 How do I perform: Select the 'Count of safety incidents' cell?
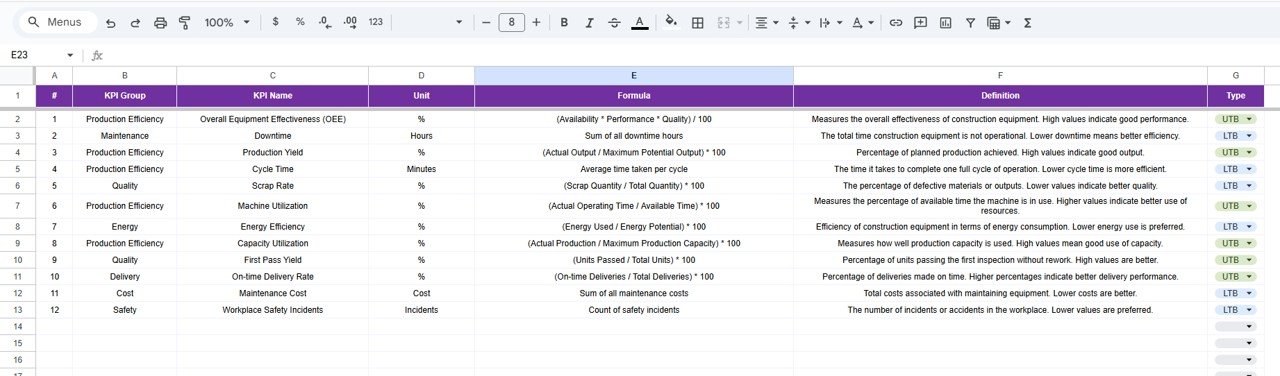click(x=634, y=310)
